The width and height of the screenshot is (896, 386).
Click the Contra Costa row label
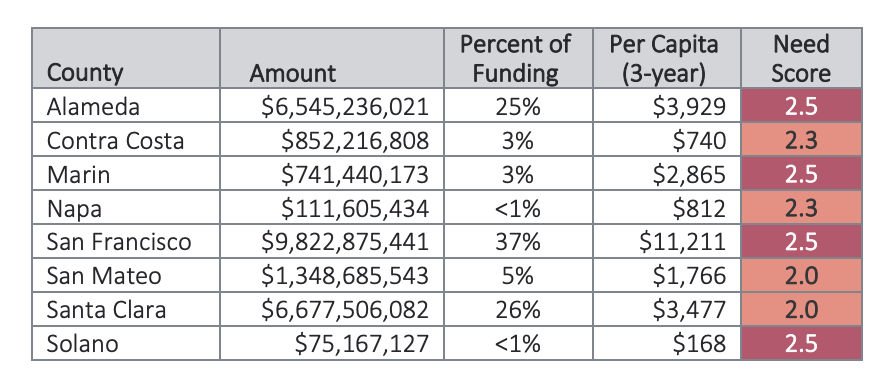click(x=126, y=139)
